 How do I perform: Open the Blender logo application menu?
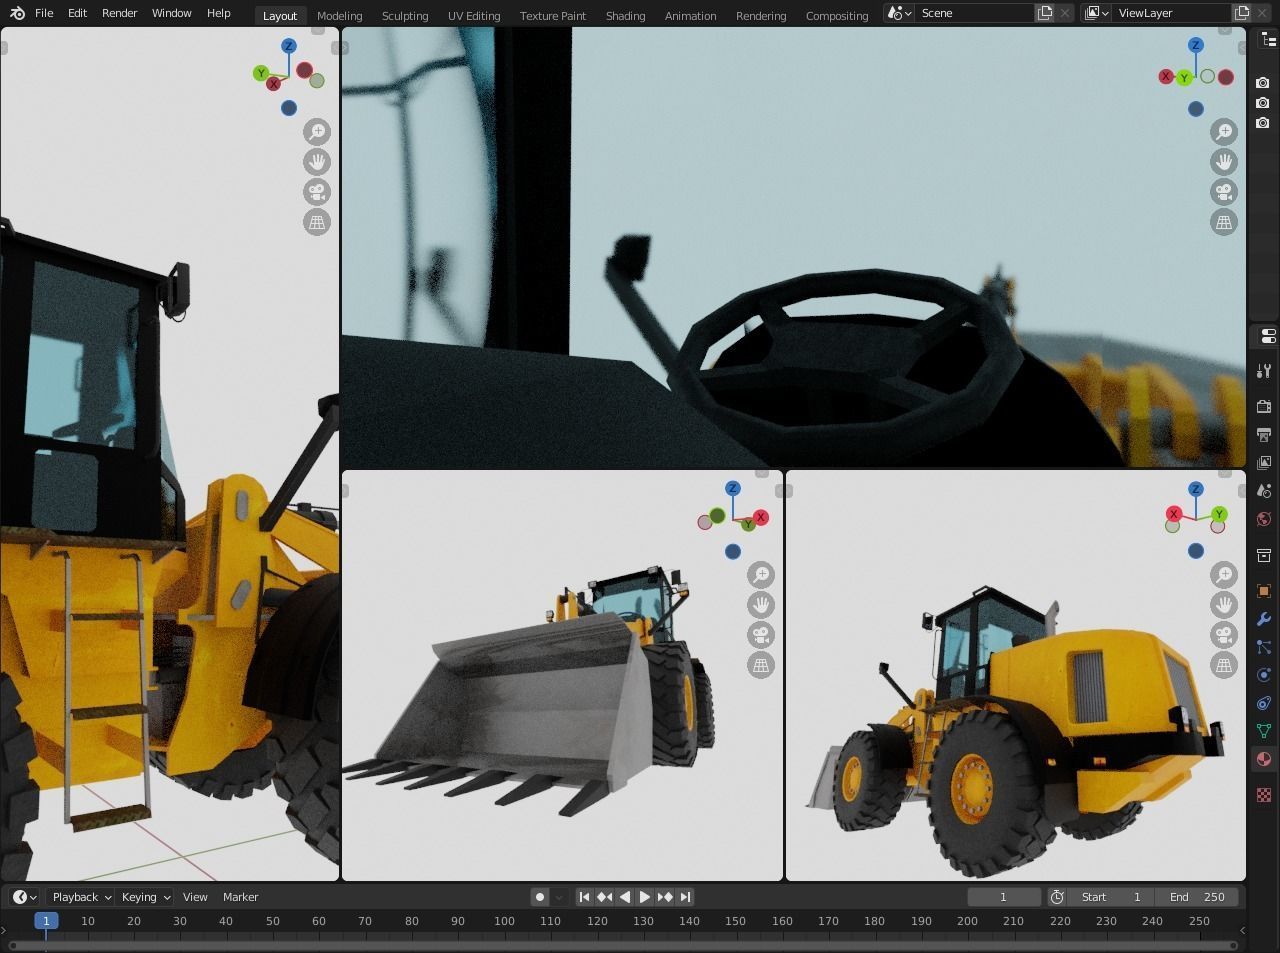17,13
